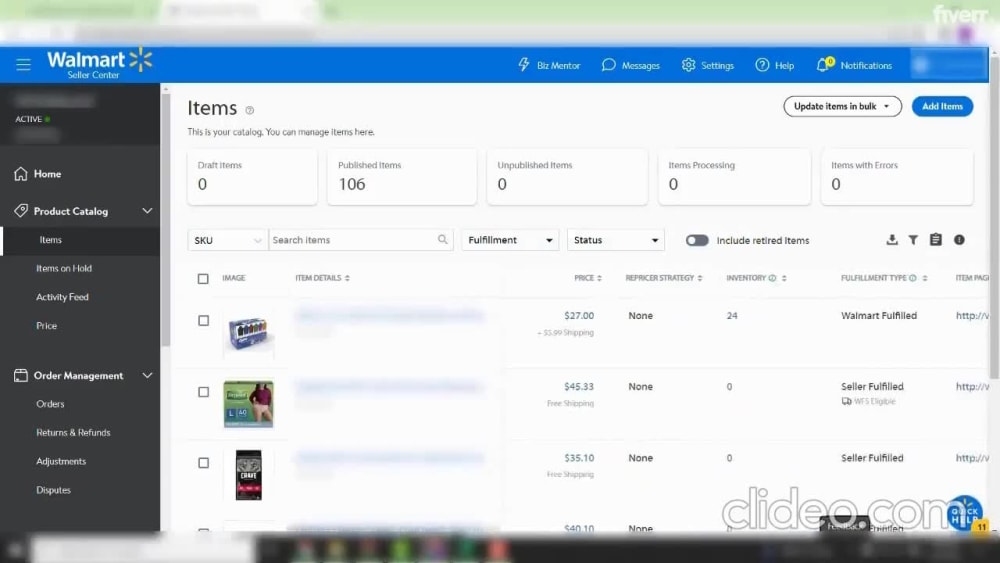This screenshot has height=563, width=1000.
Task: Click the alert info circle icon
Action: 959,240
